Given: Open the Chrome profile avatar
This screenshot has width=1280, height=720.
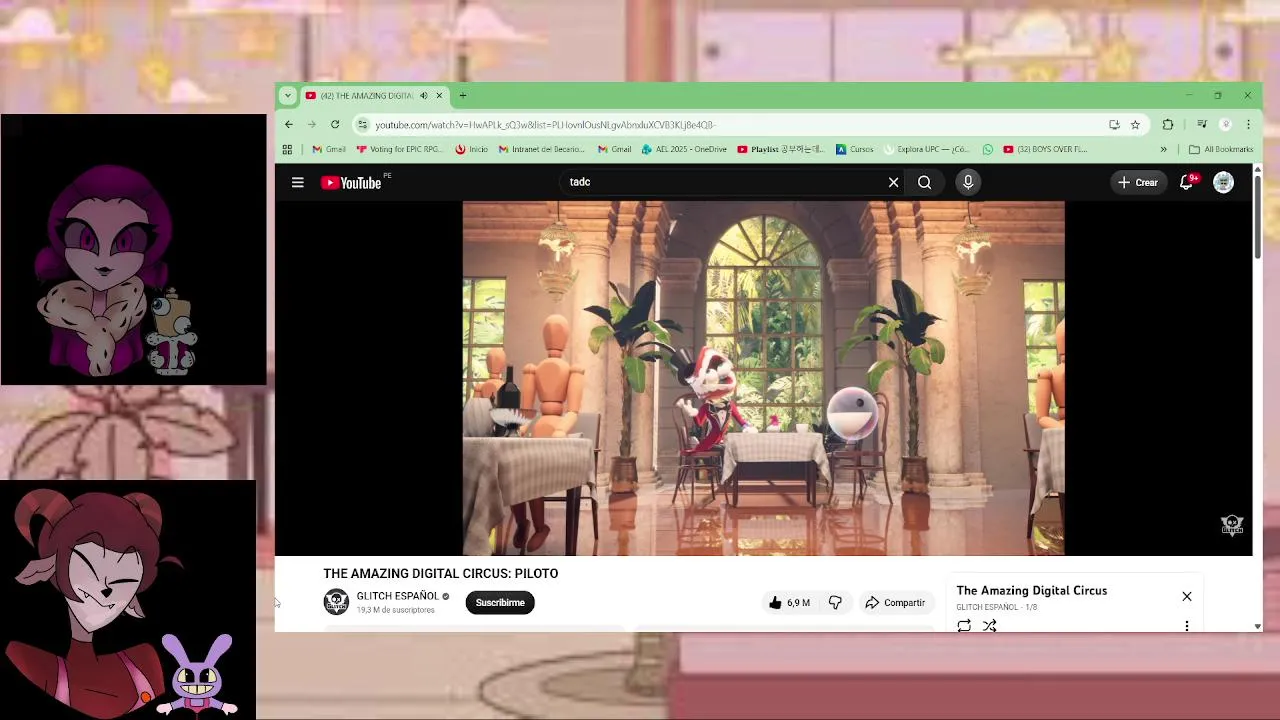Looking at the screenshot, I should tap(1226, 125).
